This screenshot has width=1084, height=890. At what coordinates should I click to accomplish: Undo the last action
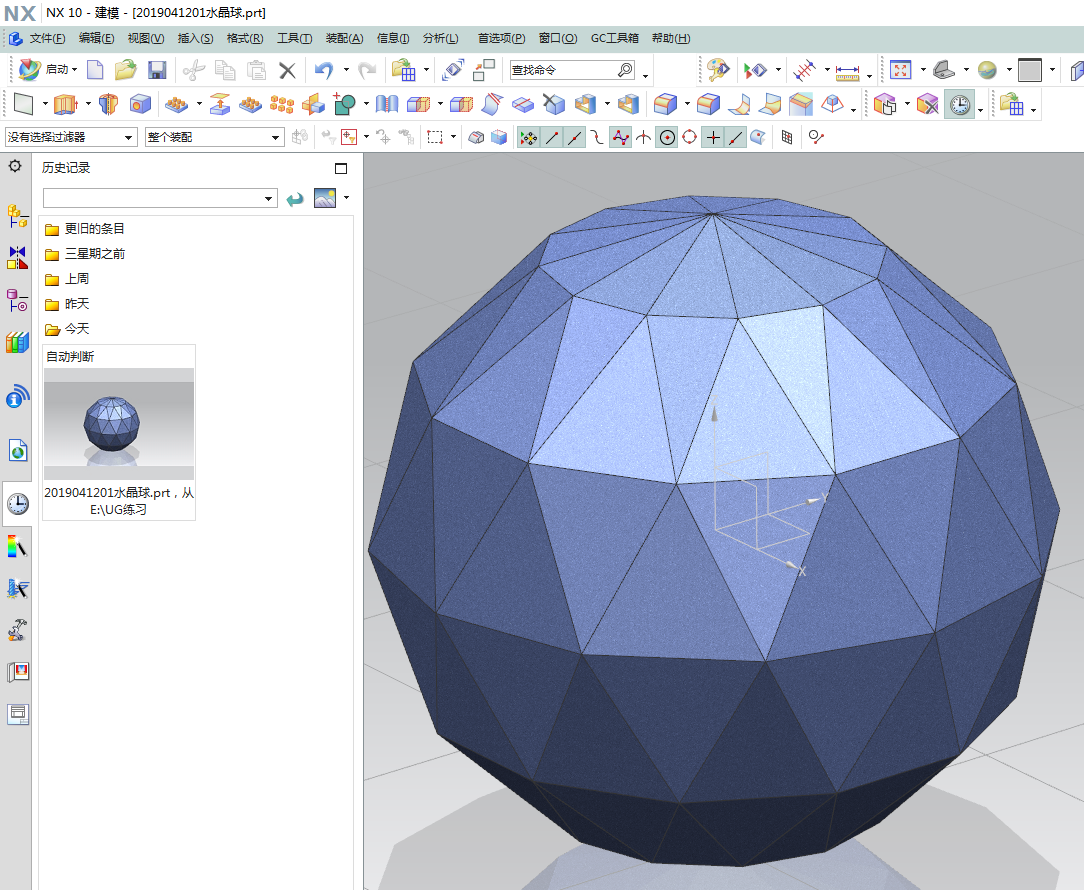coord(324,69)
